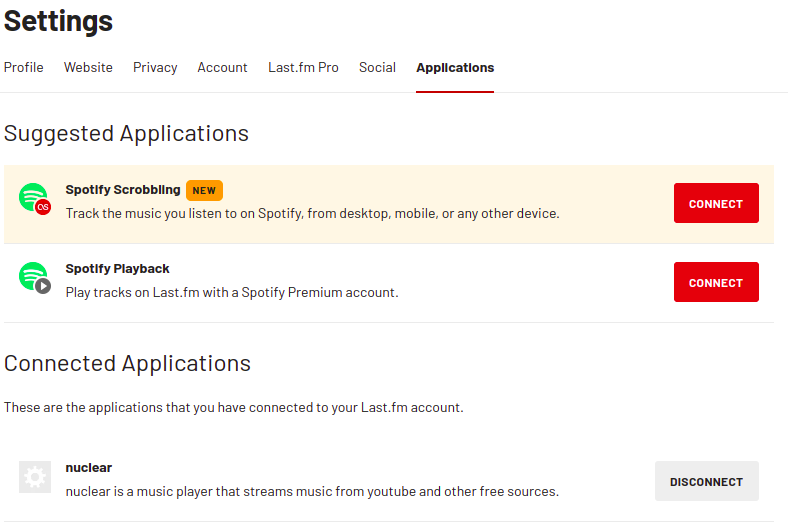Click the text 'Track the music you listen to on Spotify'
Image resolution: width=788 pixels, height=522 pixels.
click(184, 214)
